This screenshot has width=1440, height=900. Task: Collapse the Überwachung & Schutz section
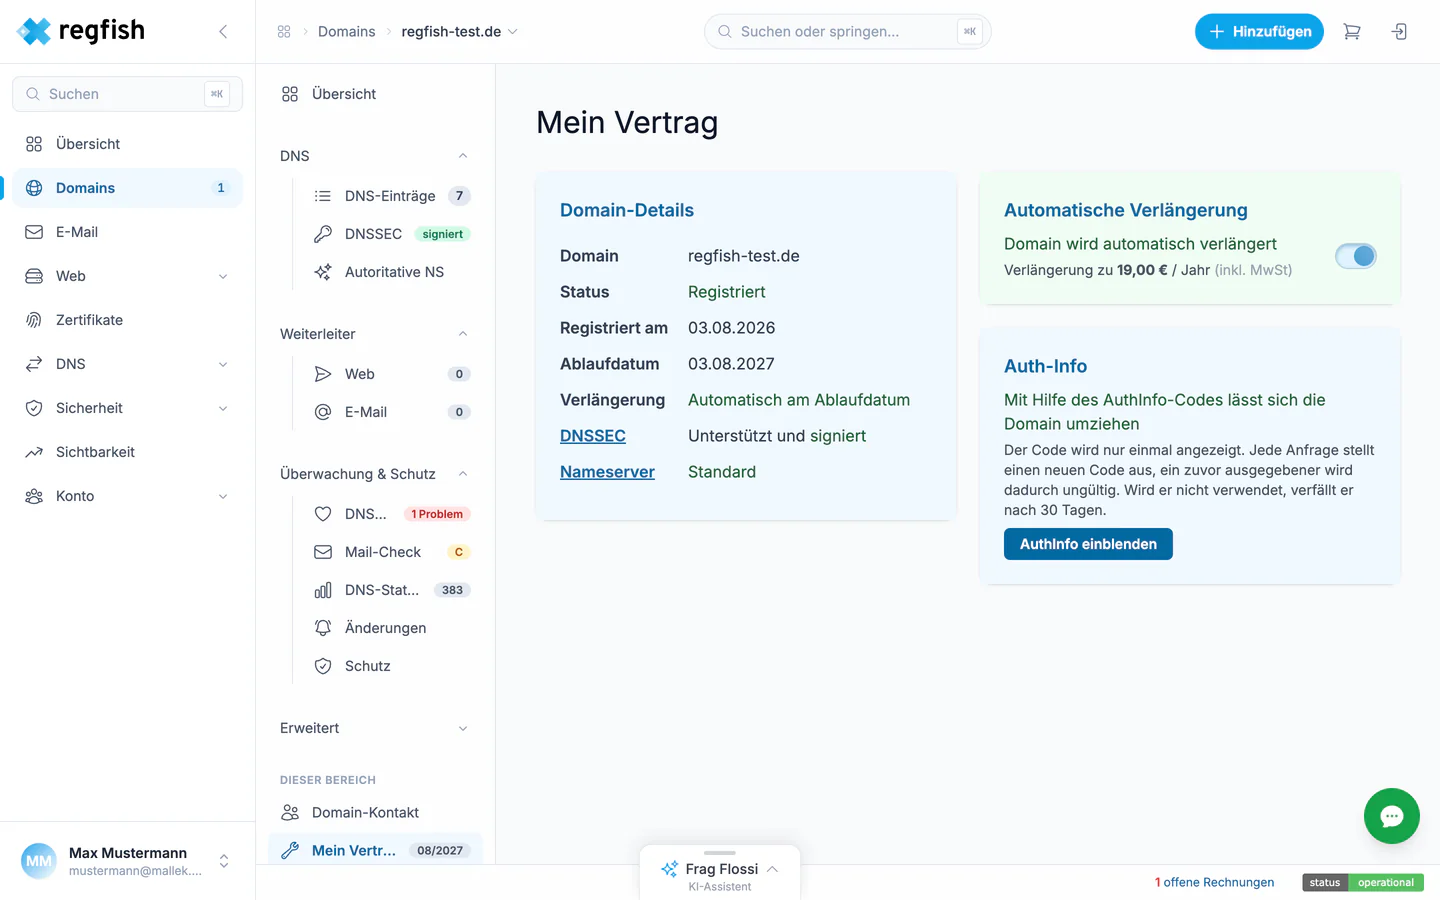pos(463,474)
